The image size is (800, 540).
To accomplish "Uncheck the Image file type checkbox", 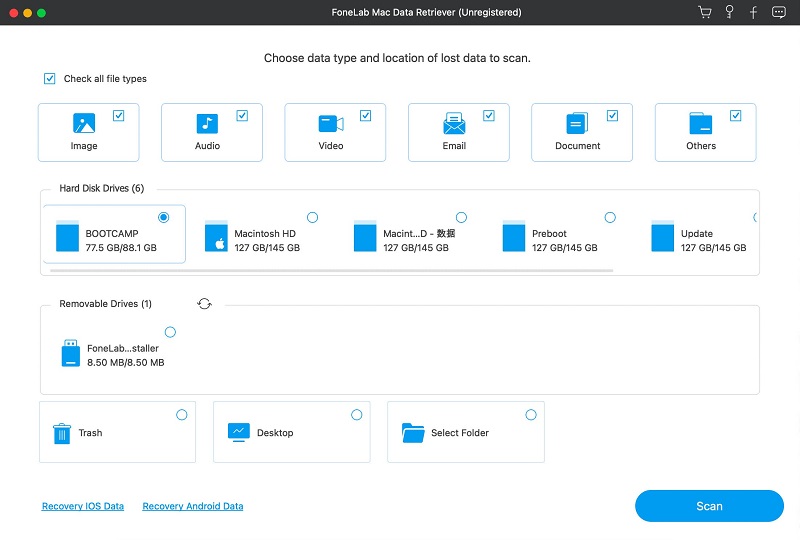I will (x=118, y=115).
